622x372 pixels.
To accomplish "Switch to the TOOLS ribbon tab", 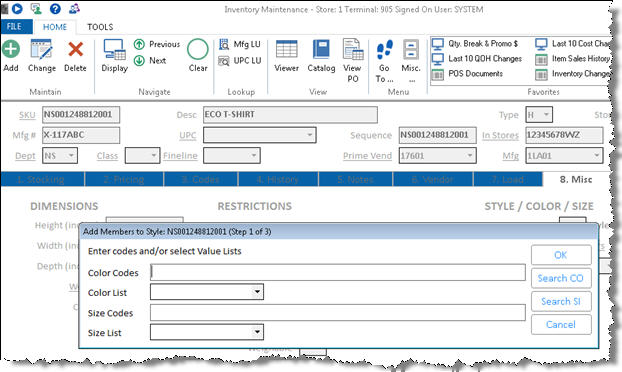I will [x=100, y=27].
